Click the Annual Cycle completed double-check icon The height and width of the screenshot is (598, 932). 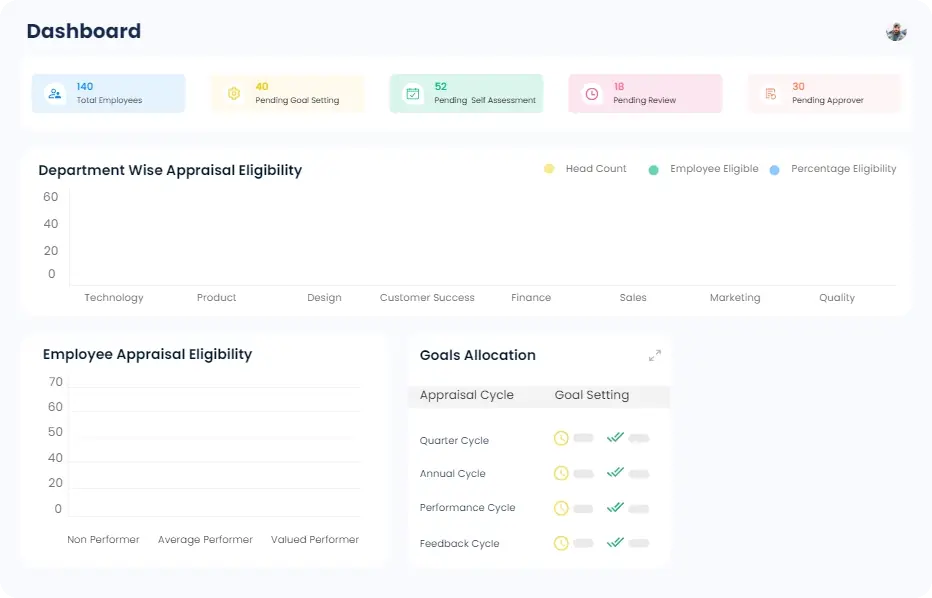pyautogui.click(x=615, y=473)
